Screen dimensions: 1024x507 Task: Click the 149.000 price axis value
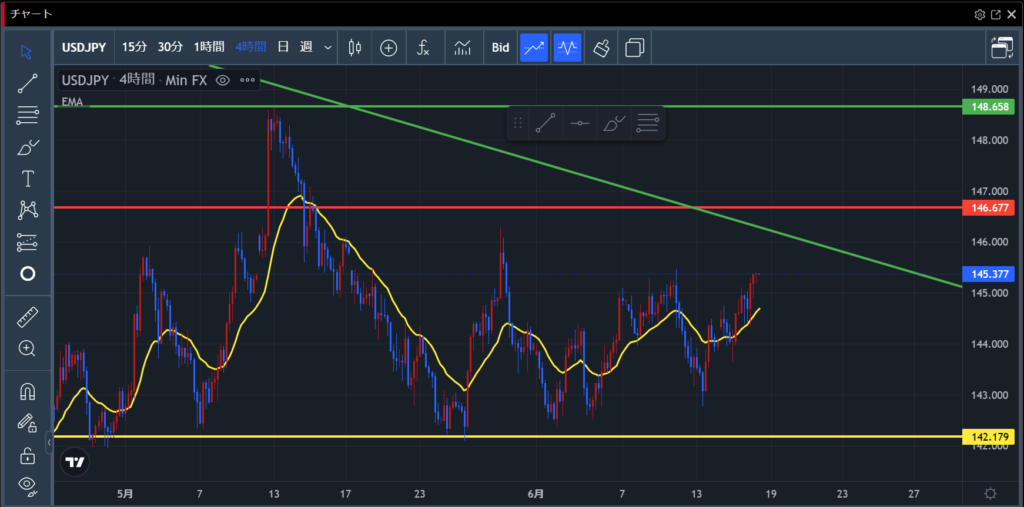tap(988, 89)
